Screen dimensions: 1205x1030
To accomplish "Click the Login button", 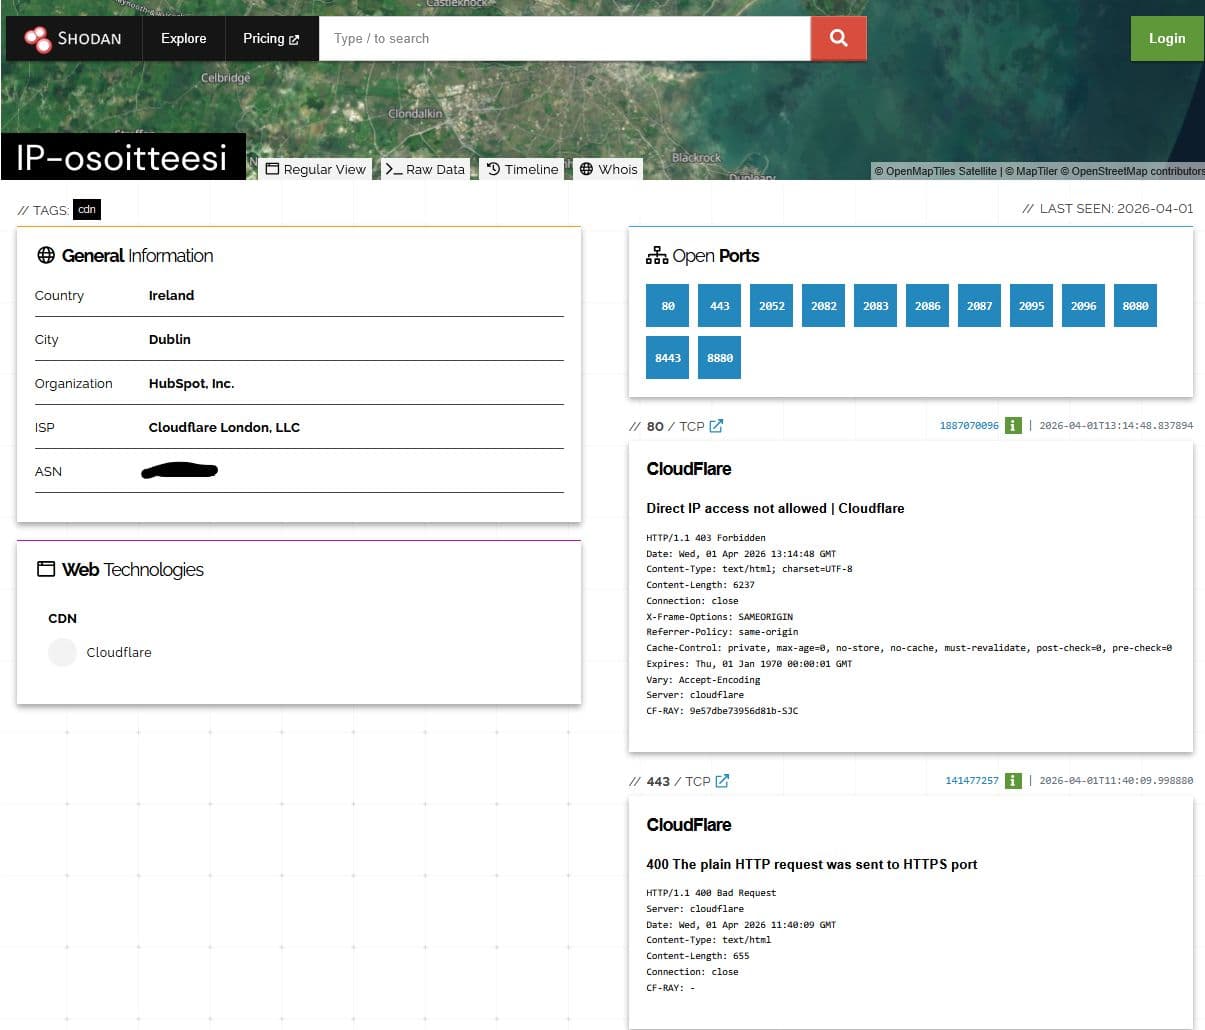I will [x=1166, y=38].
